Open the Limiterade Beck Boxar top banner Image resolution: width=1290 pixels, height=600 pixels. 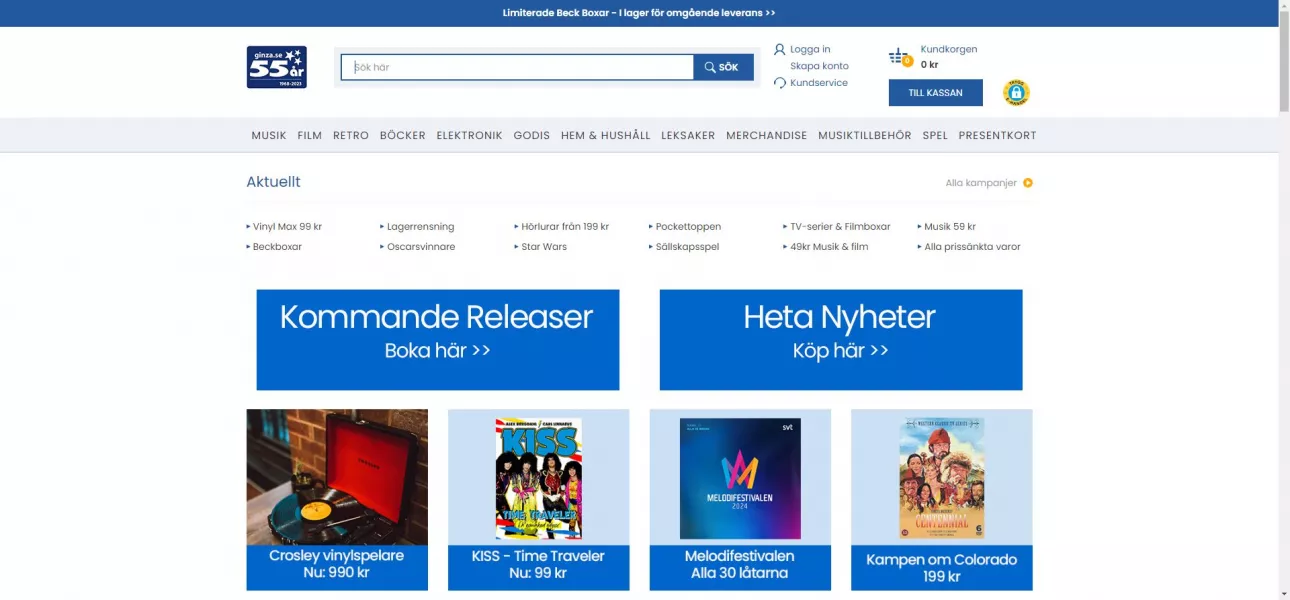pos(639,13)
